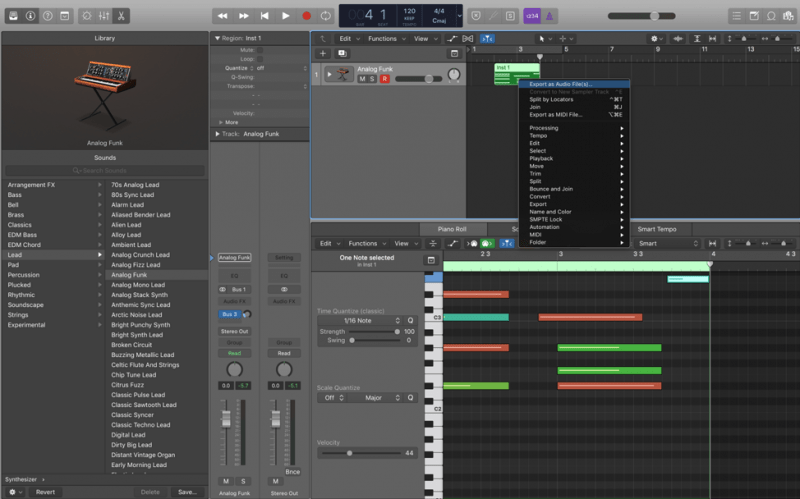800x499 pixels.
Task: Start recording with red Record button
Action: (x=306, y=16)
